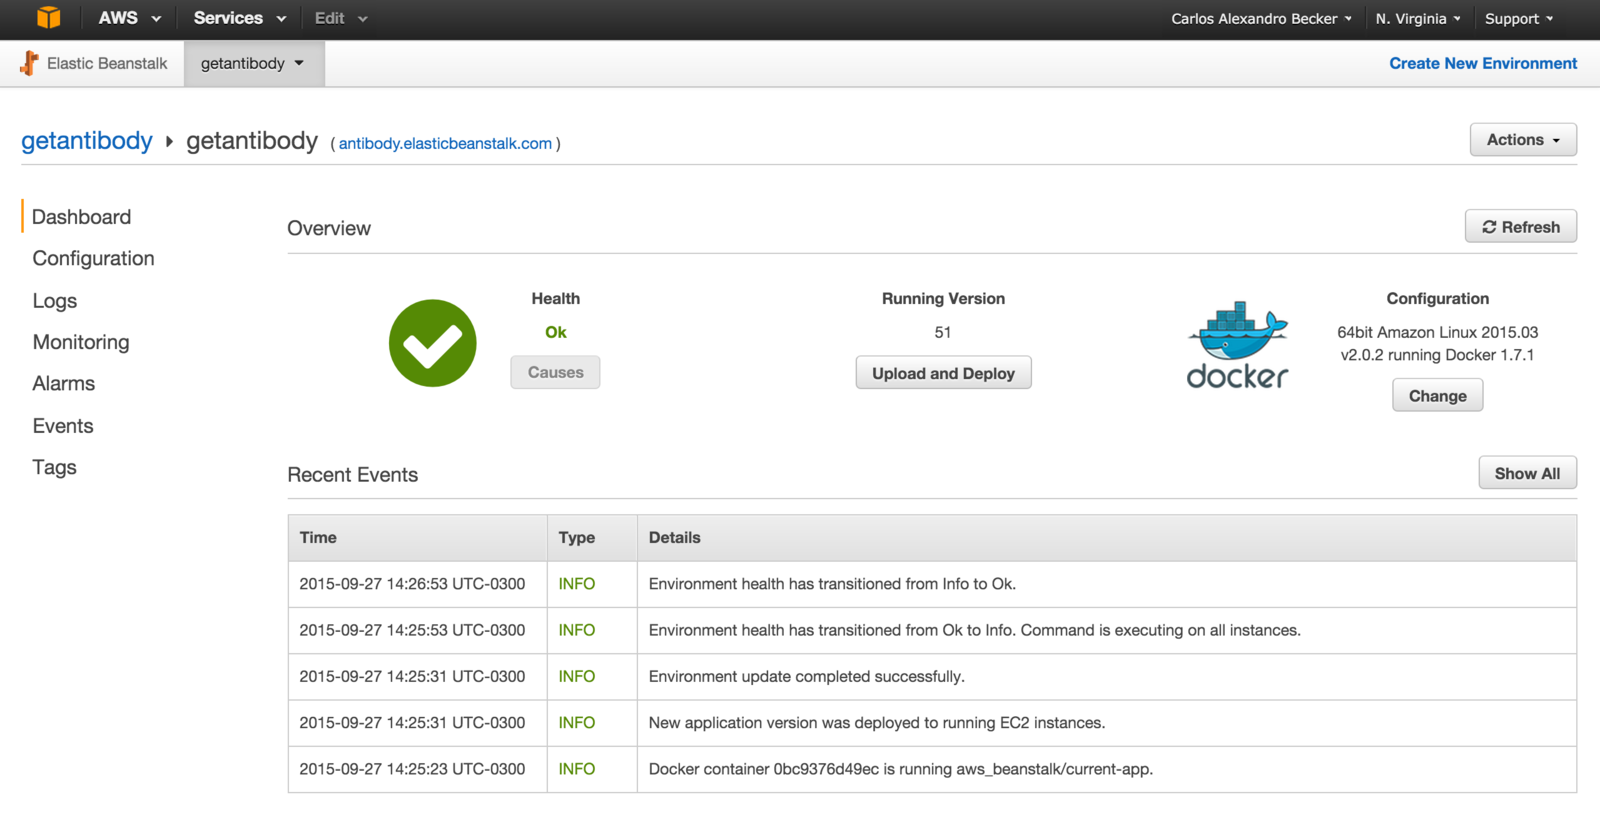Click INFO type in the 14:26:53 row

pyautogui.click(x=577, y=584)
